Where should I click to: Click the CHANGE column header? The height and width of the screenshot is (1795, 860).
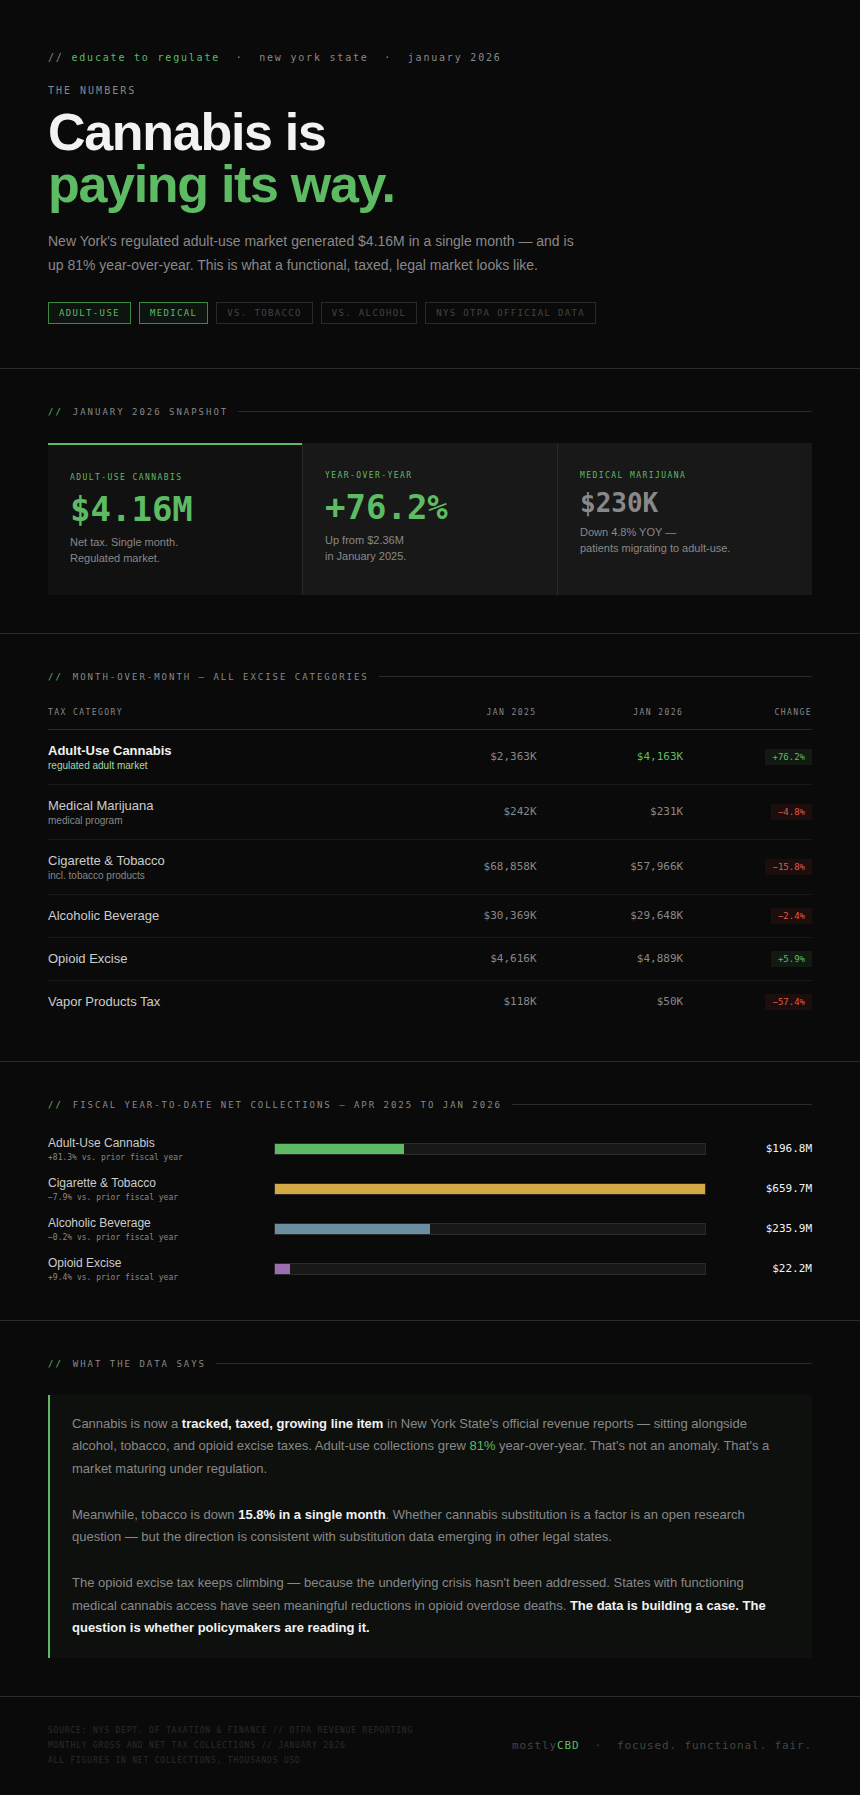pyautogui.click(x=792, y=712)
